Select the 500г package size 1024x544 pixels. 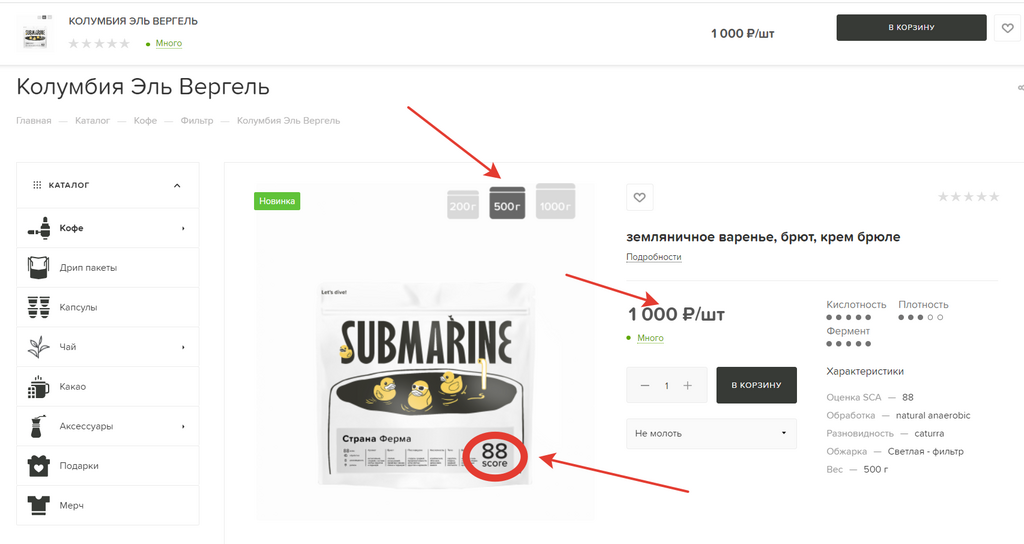507,203
